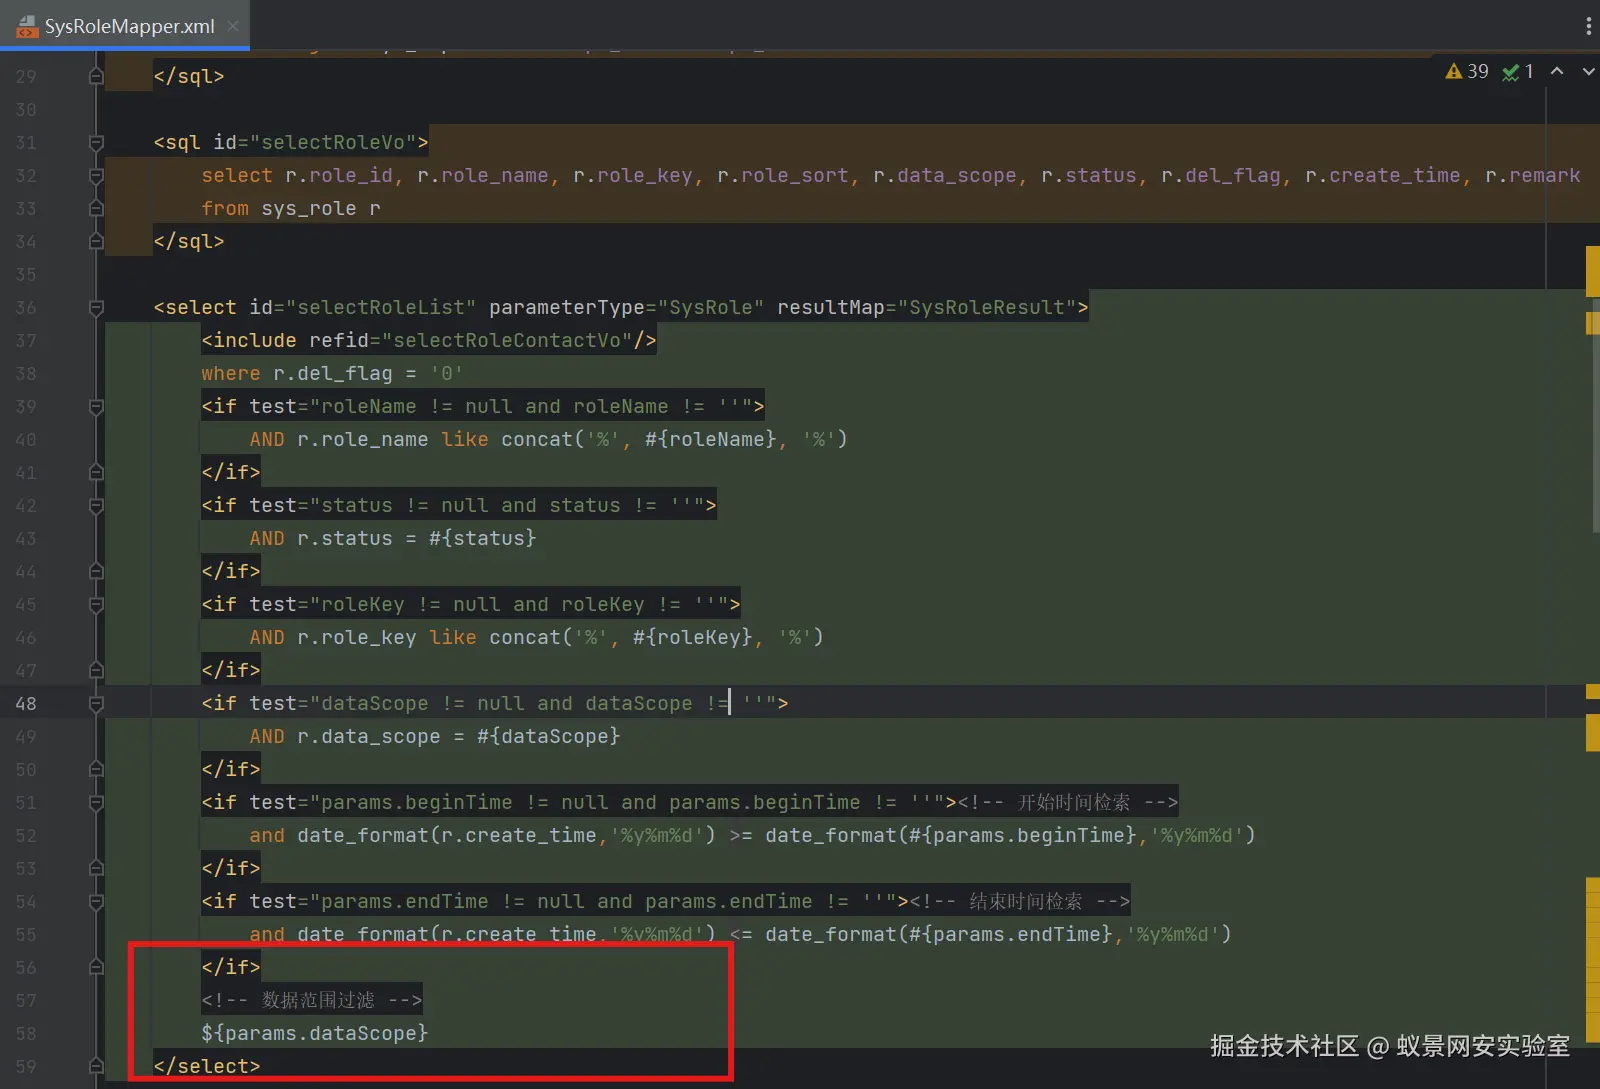
Task: Click the fold end marker at line 47
Action: 96,670
